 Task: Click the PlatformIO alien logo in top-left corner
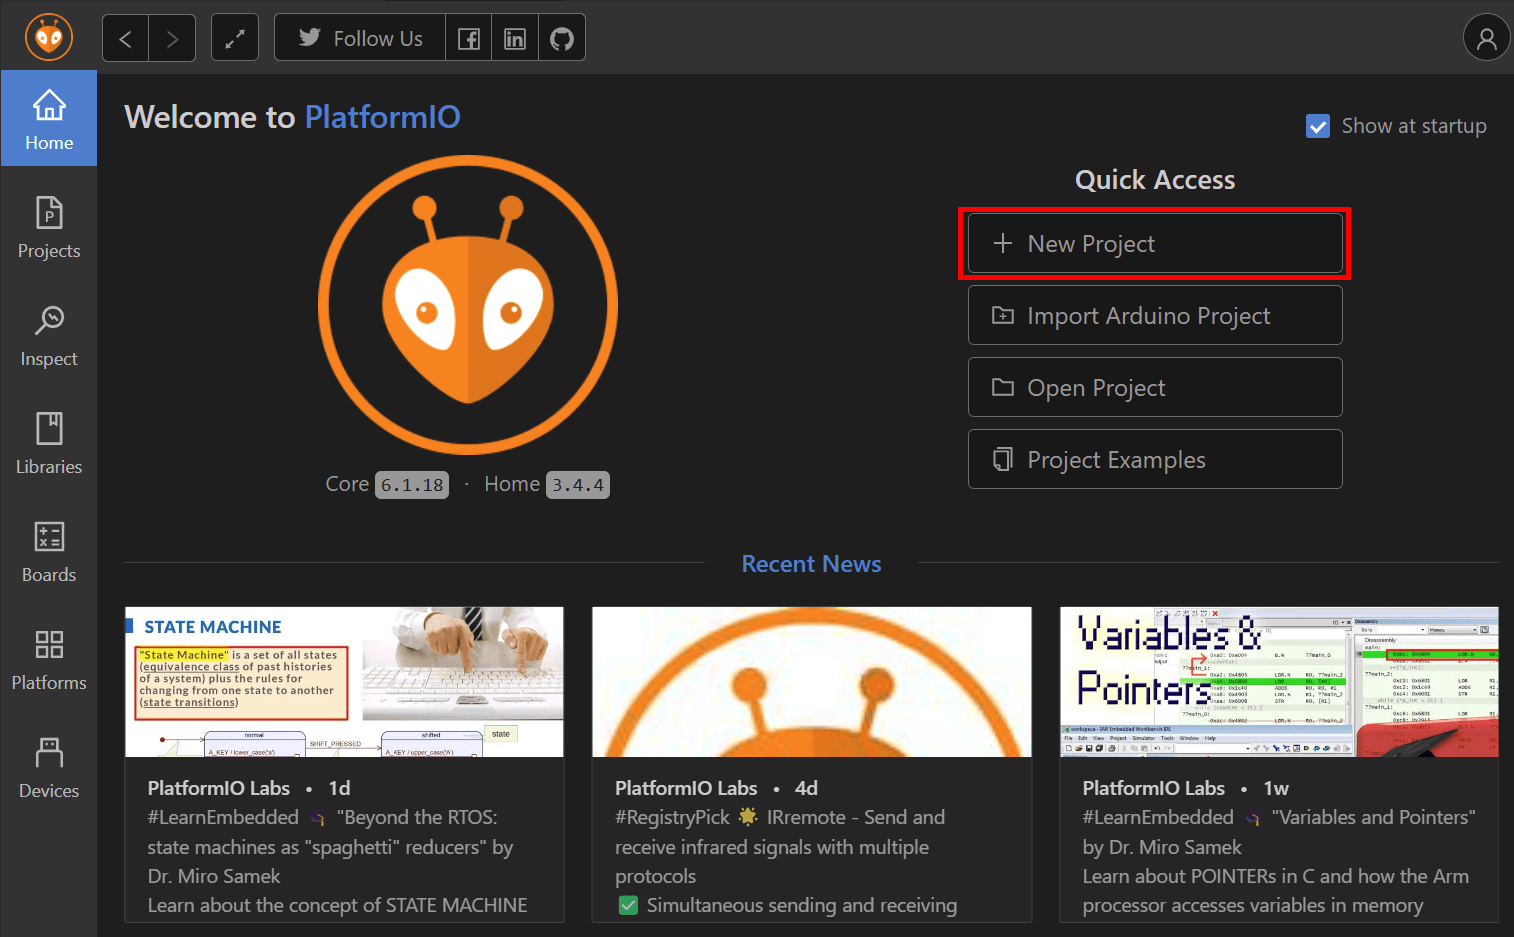pyautogui.click(x=49, y=37)
